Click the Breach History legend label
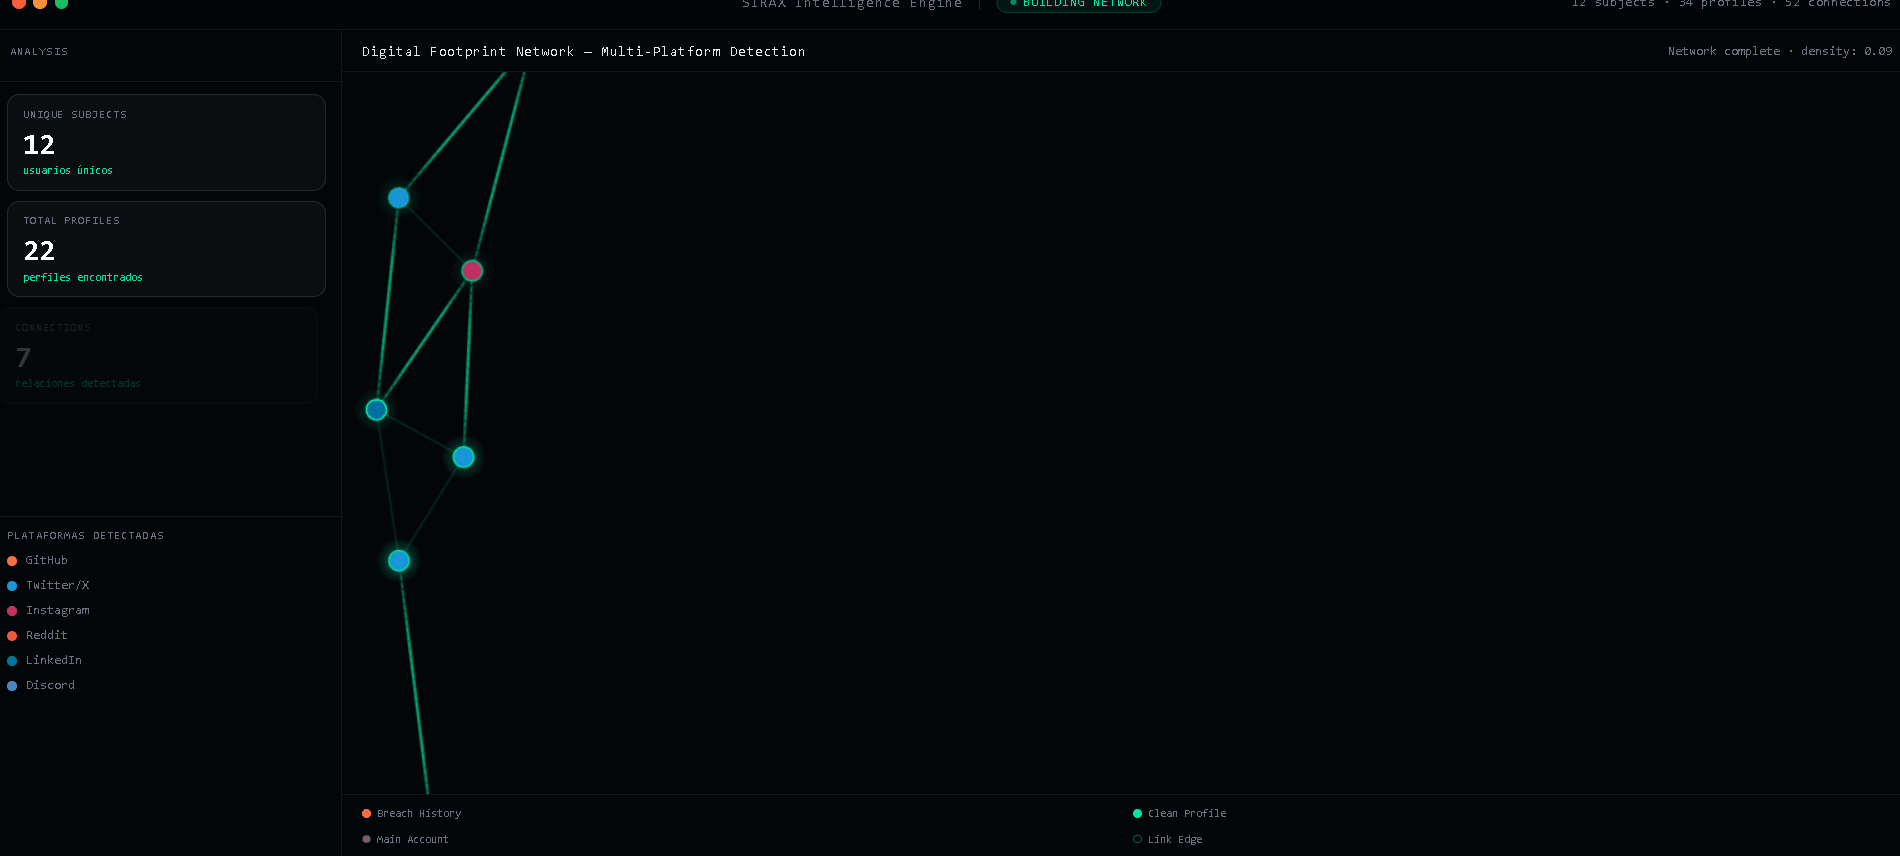Viewport: 1900px width, 856px height. pyautogui.click(x=419, y=814)
